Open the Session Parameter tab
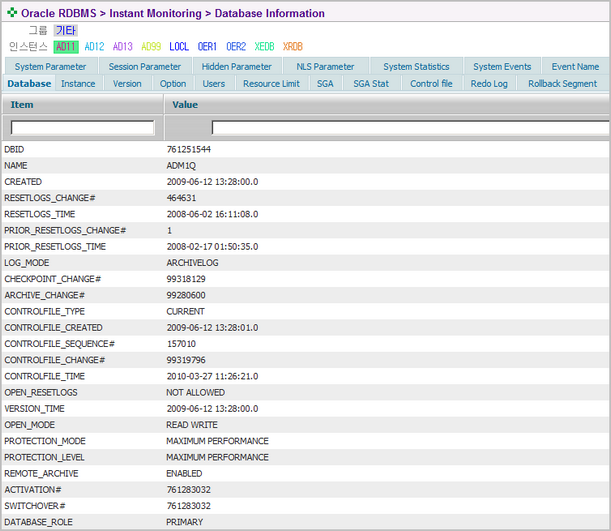 point(146,67)
